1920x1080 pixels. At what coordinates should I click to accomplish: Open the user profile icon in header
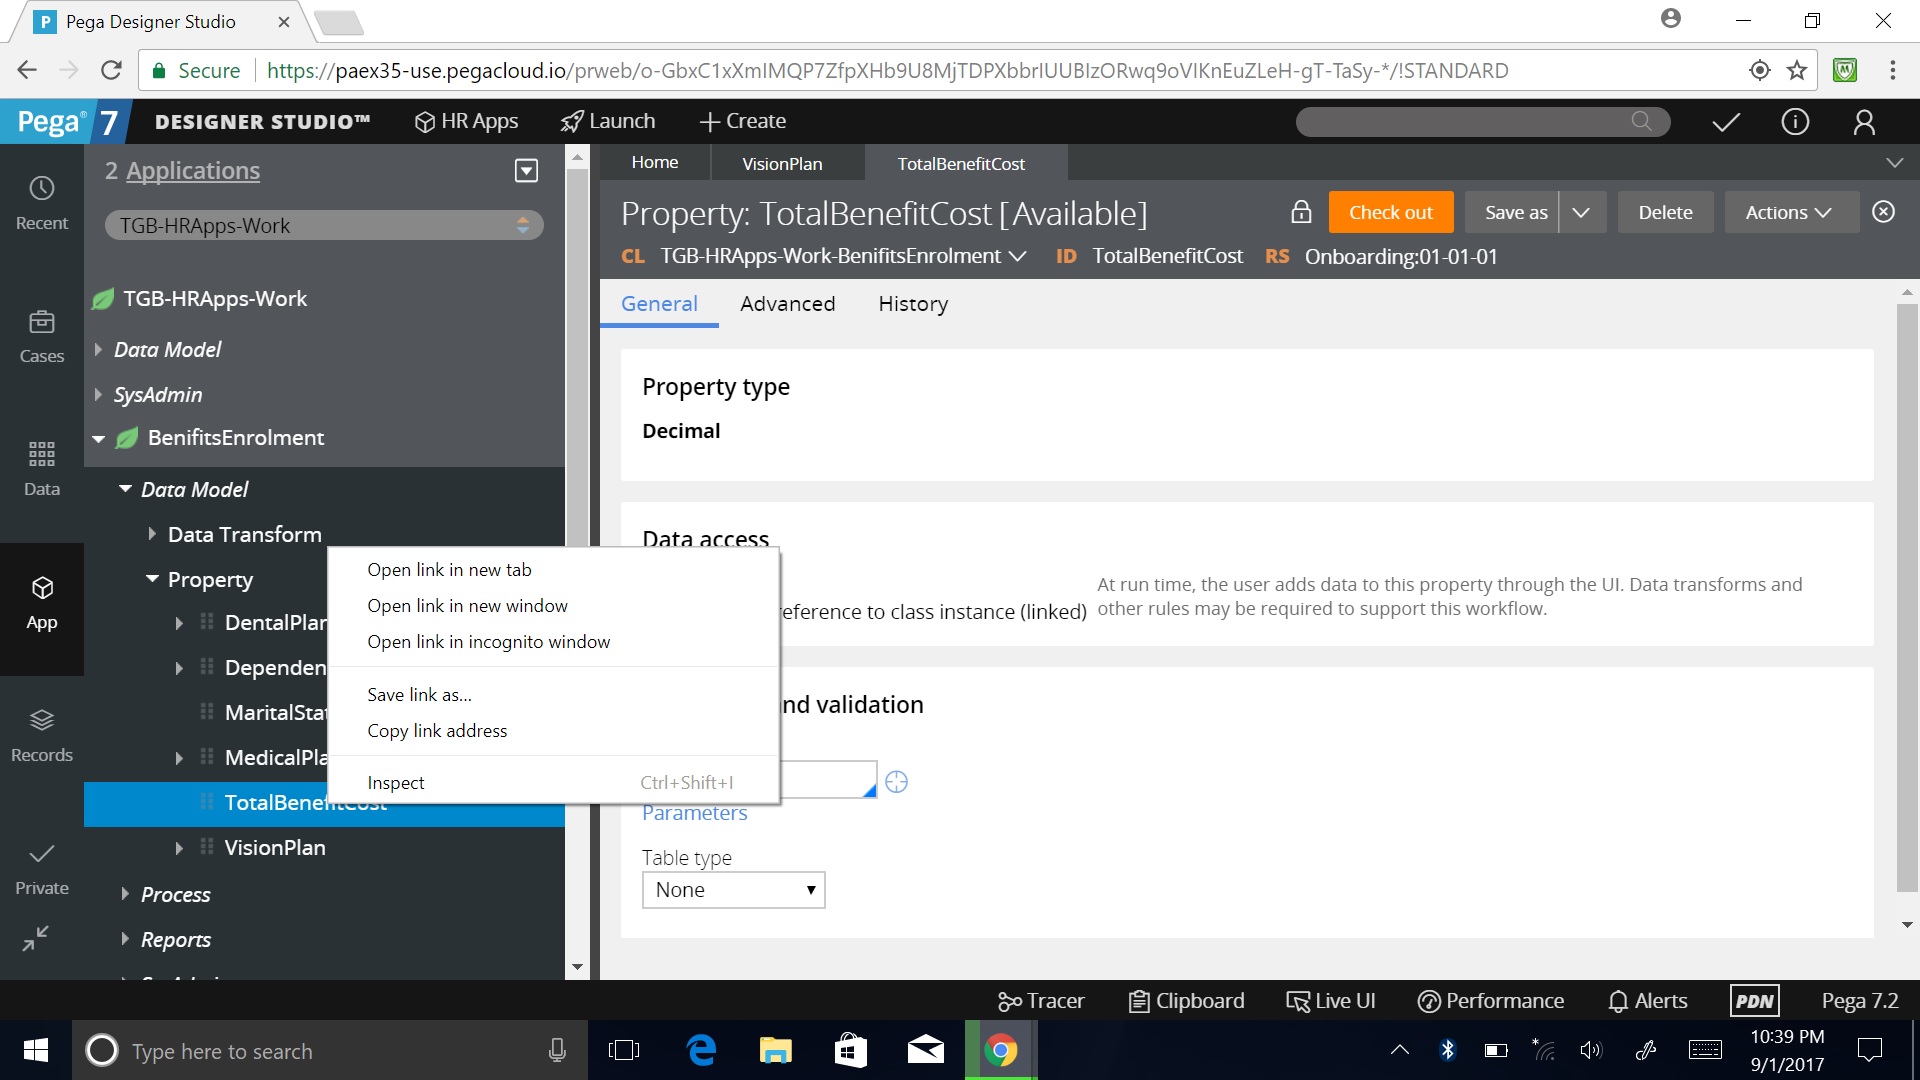[x=1864, y=122]
